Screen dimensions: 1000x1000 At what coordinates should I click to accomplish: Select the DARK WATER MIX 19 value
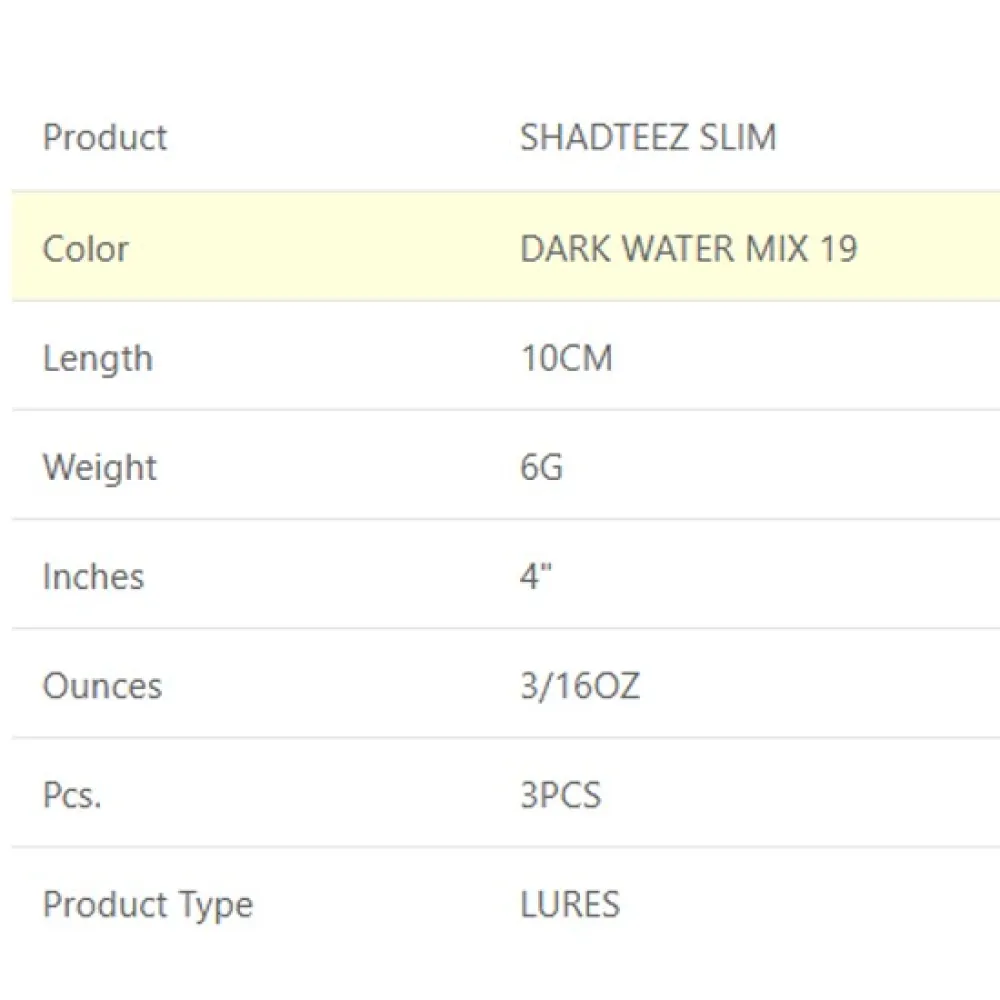tap(688, 248)
